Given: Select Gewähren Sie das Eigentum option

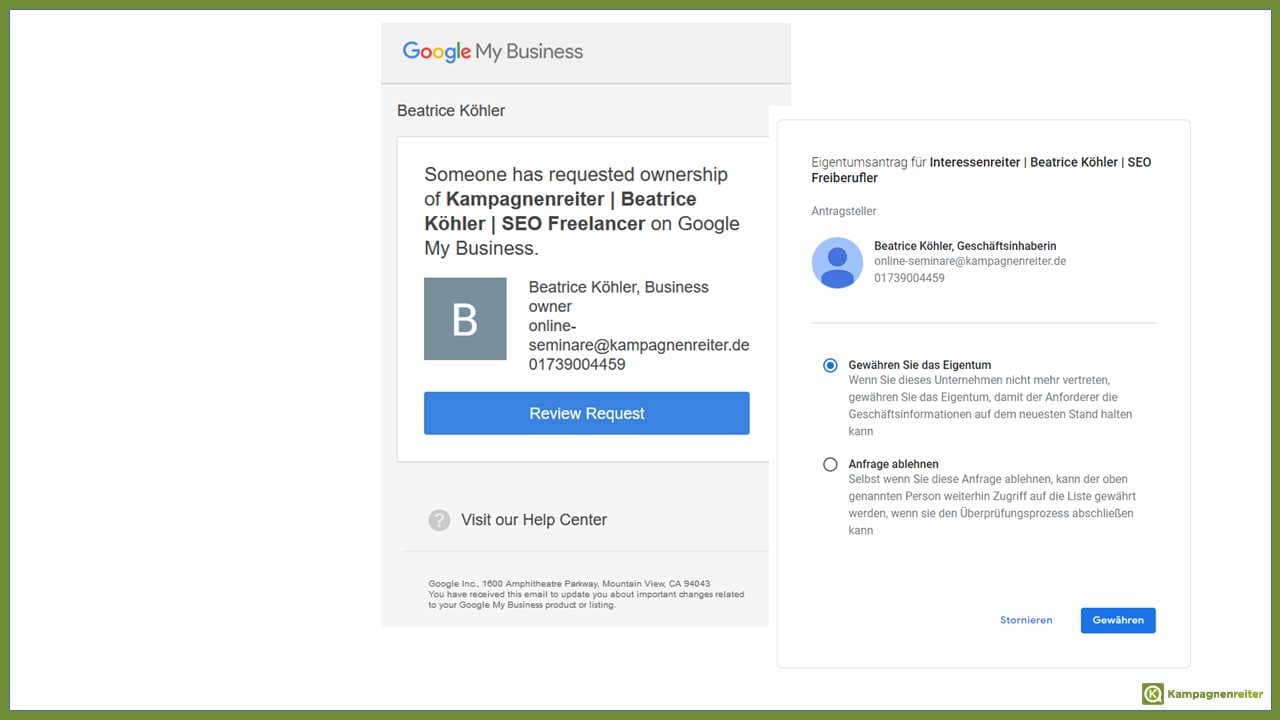Looking at the screenshot, I should [830, 366].
